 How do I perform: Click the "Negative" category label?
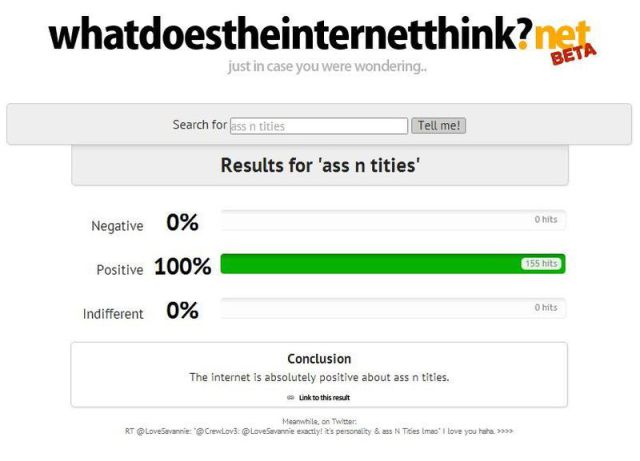click(117, 226)
